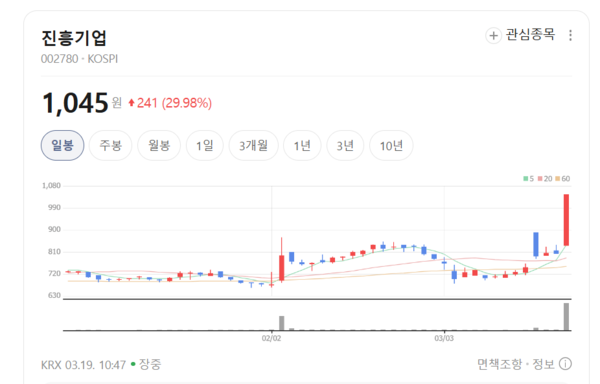Image resolution: width=600 pixels, height=384 pixels.
Task: Switch to the 월봉 monthly candle tab
Action: (x=159, y=145)
